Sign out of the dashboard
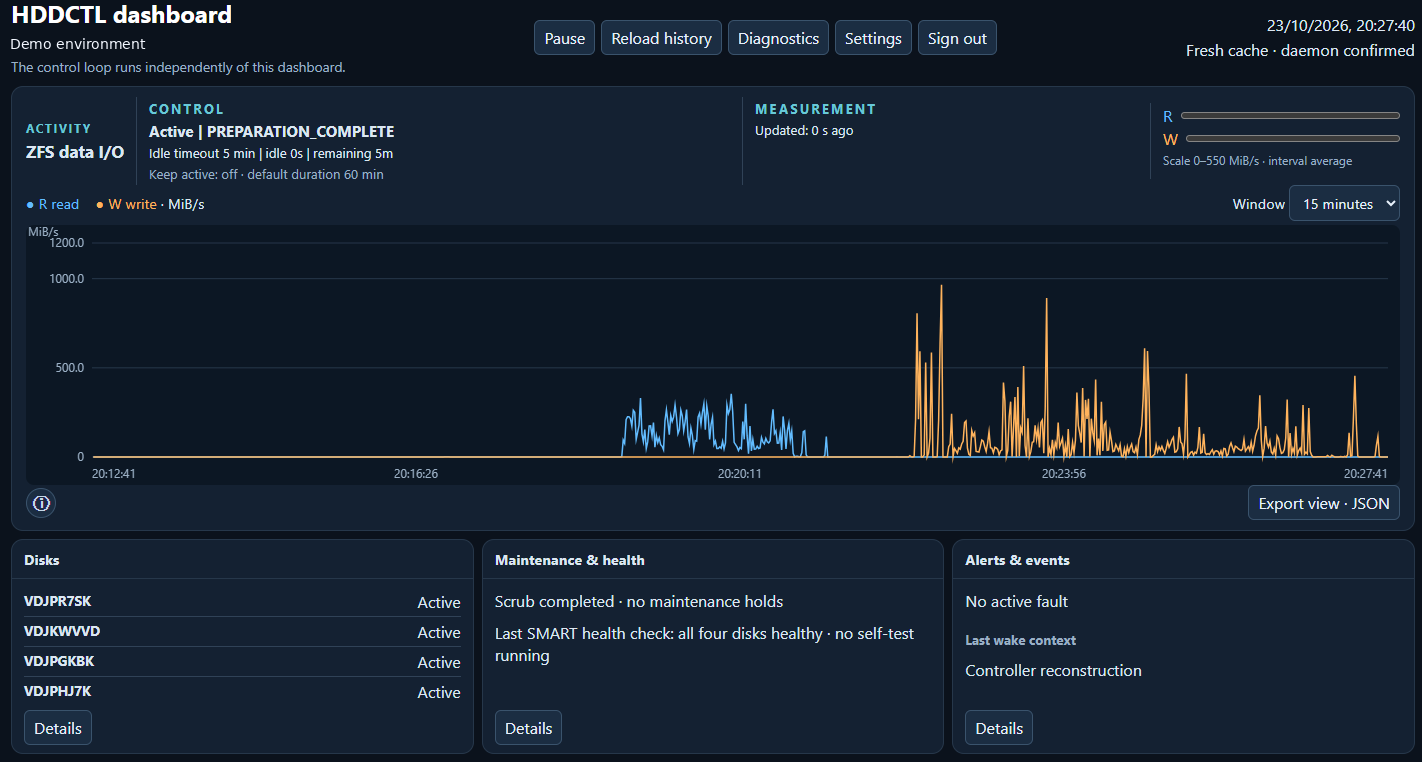 point(957,38)
